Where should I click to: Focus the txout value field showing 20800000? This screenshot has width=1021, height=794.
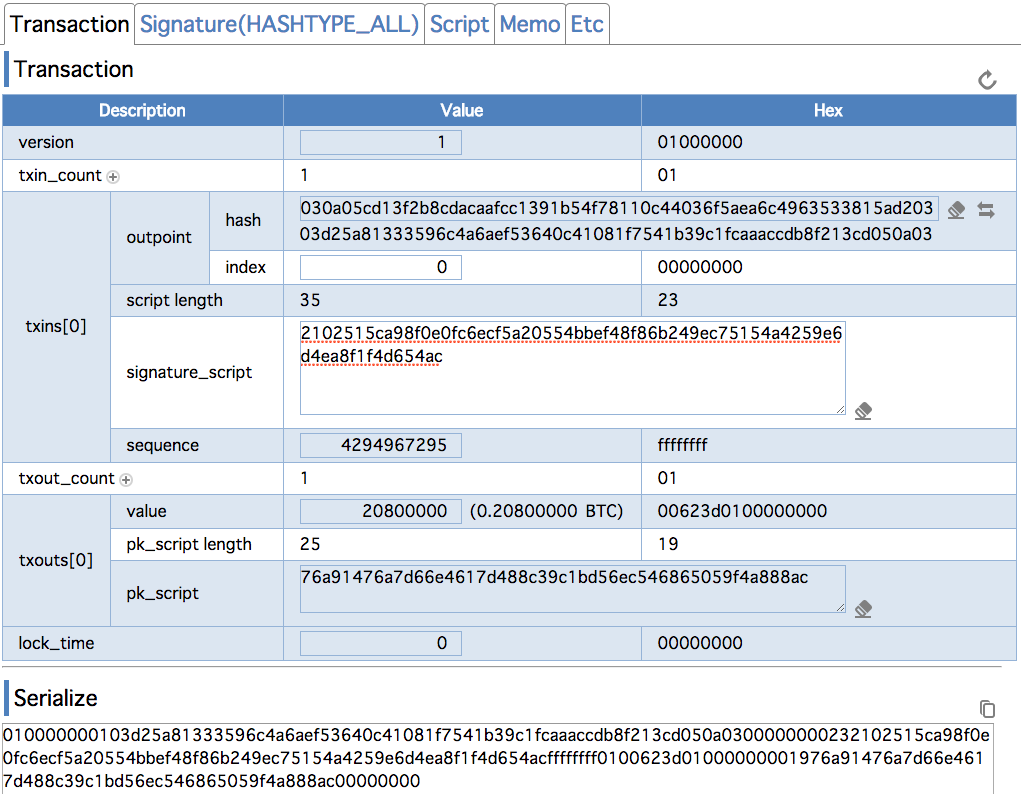tap(381, 511)
